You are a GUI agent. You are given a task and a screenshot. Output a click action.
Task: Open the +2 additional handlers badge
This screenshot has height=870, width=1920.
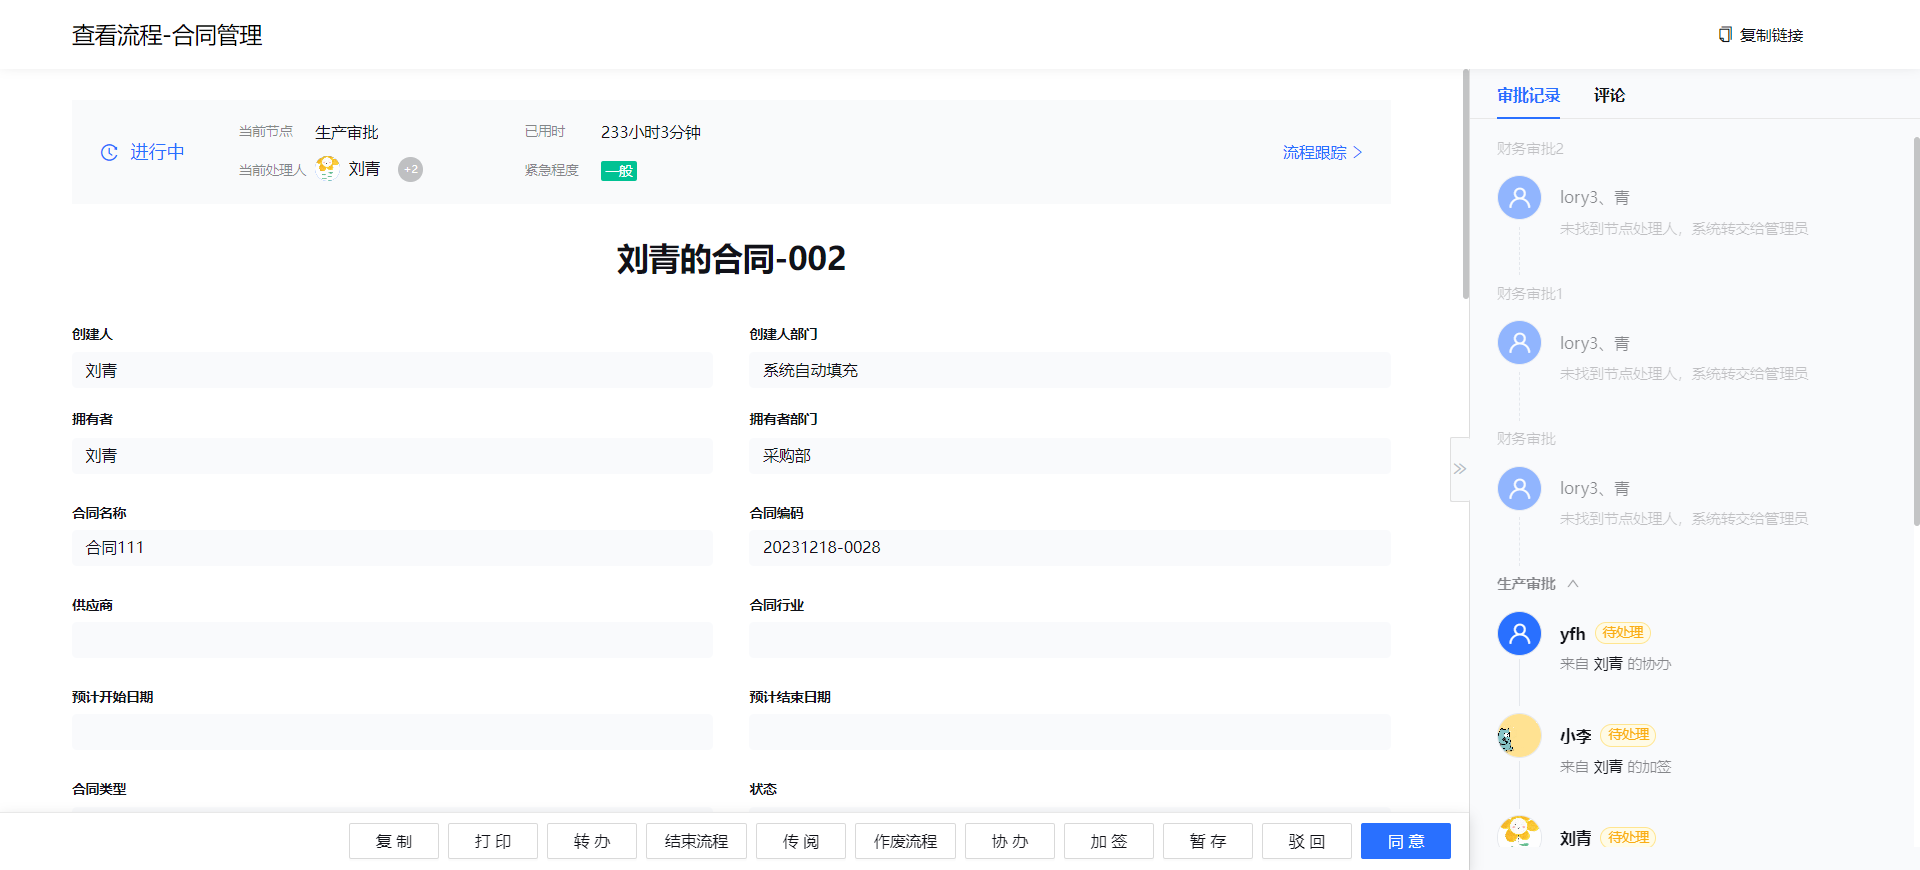tap(410, 170)
